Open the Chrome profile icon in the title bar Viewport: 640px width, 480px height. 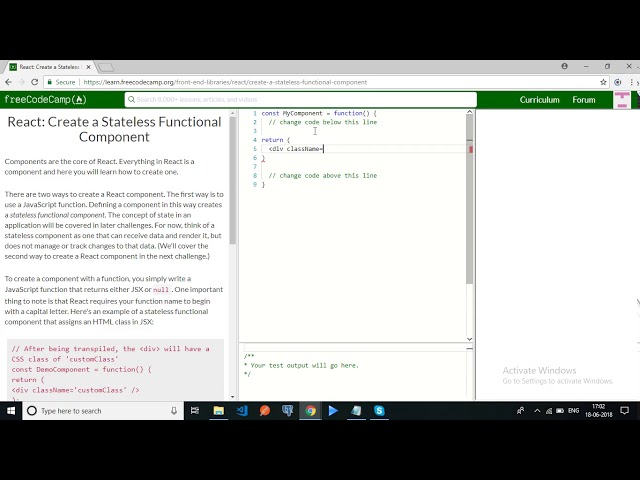(x=564, y=66)
